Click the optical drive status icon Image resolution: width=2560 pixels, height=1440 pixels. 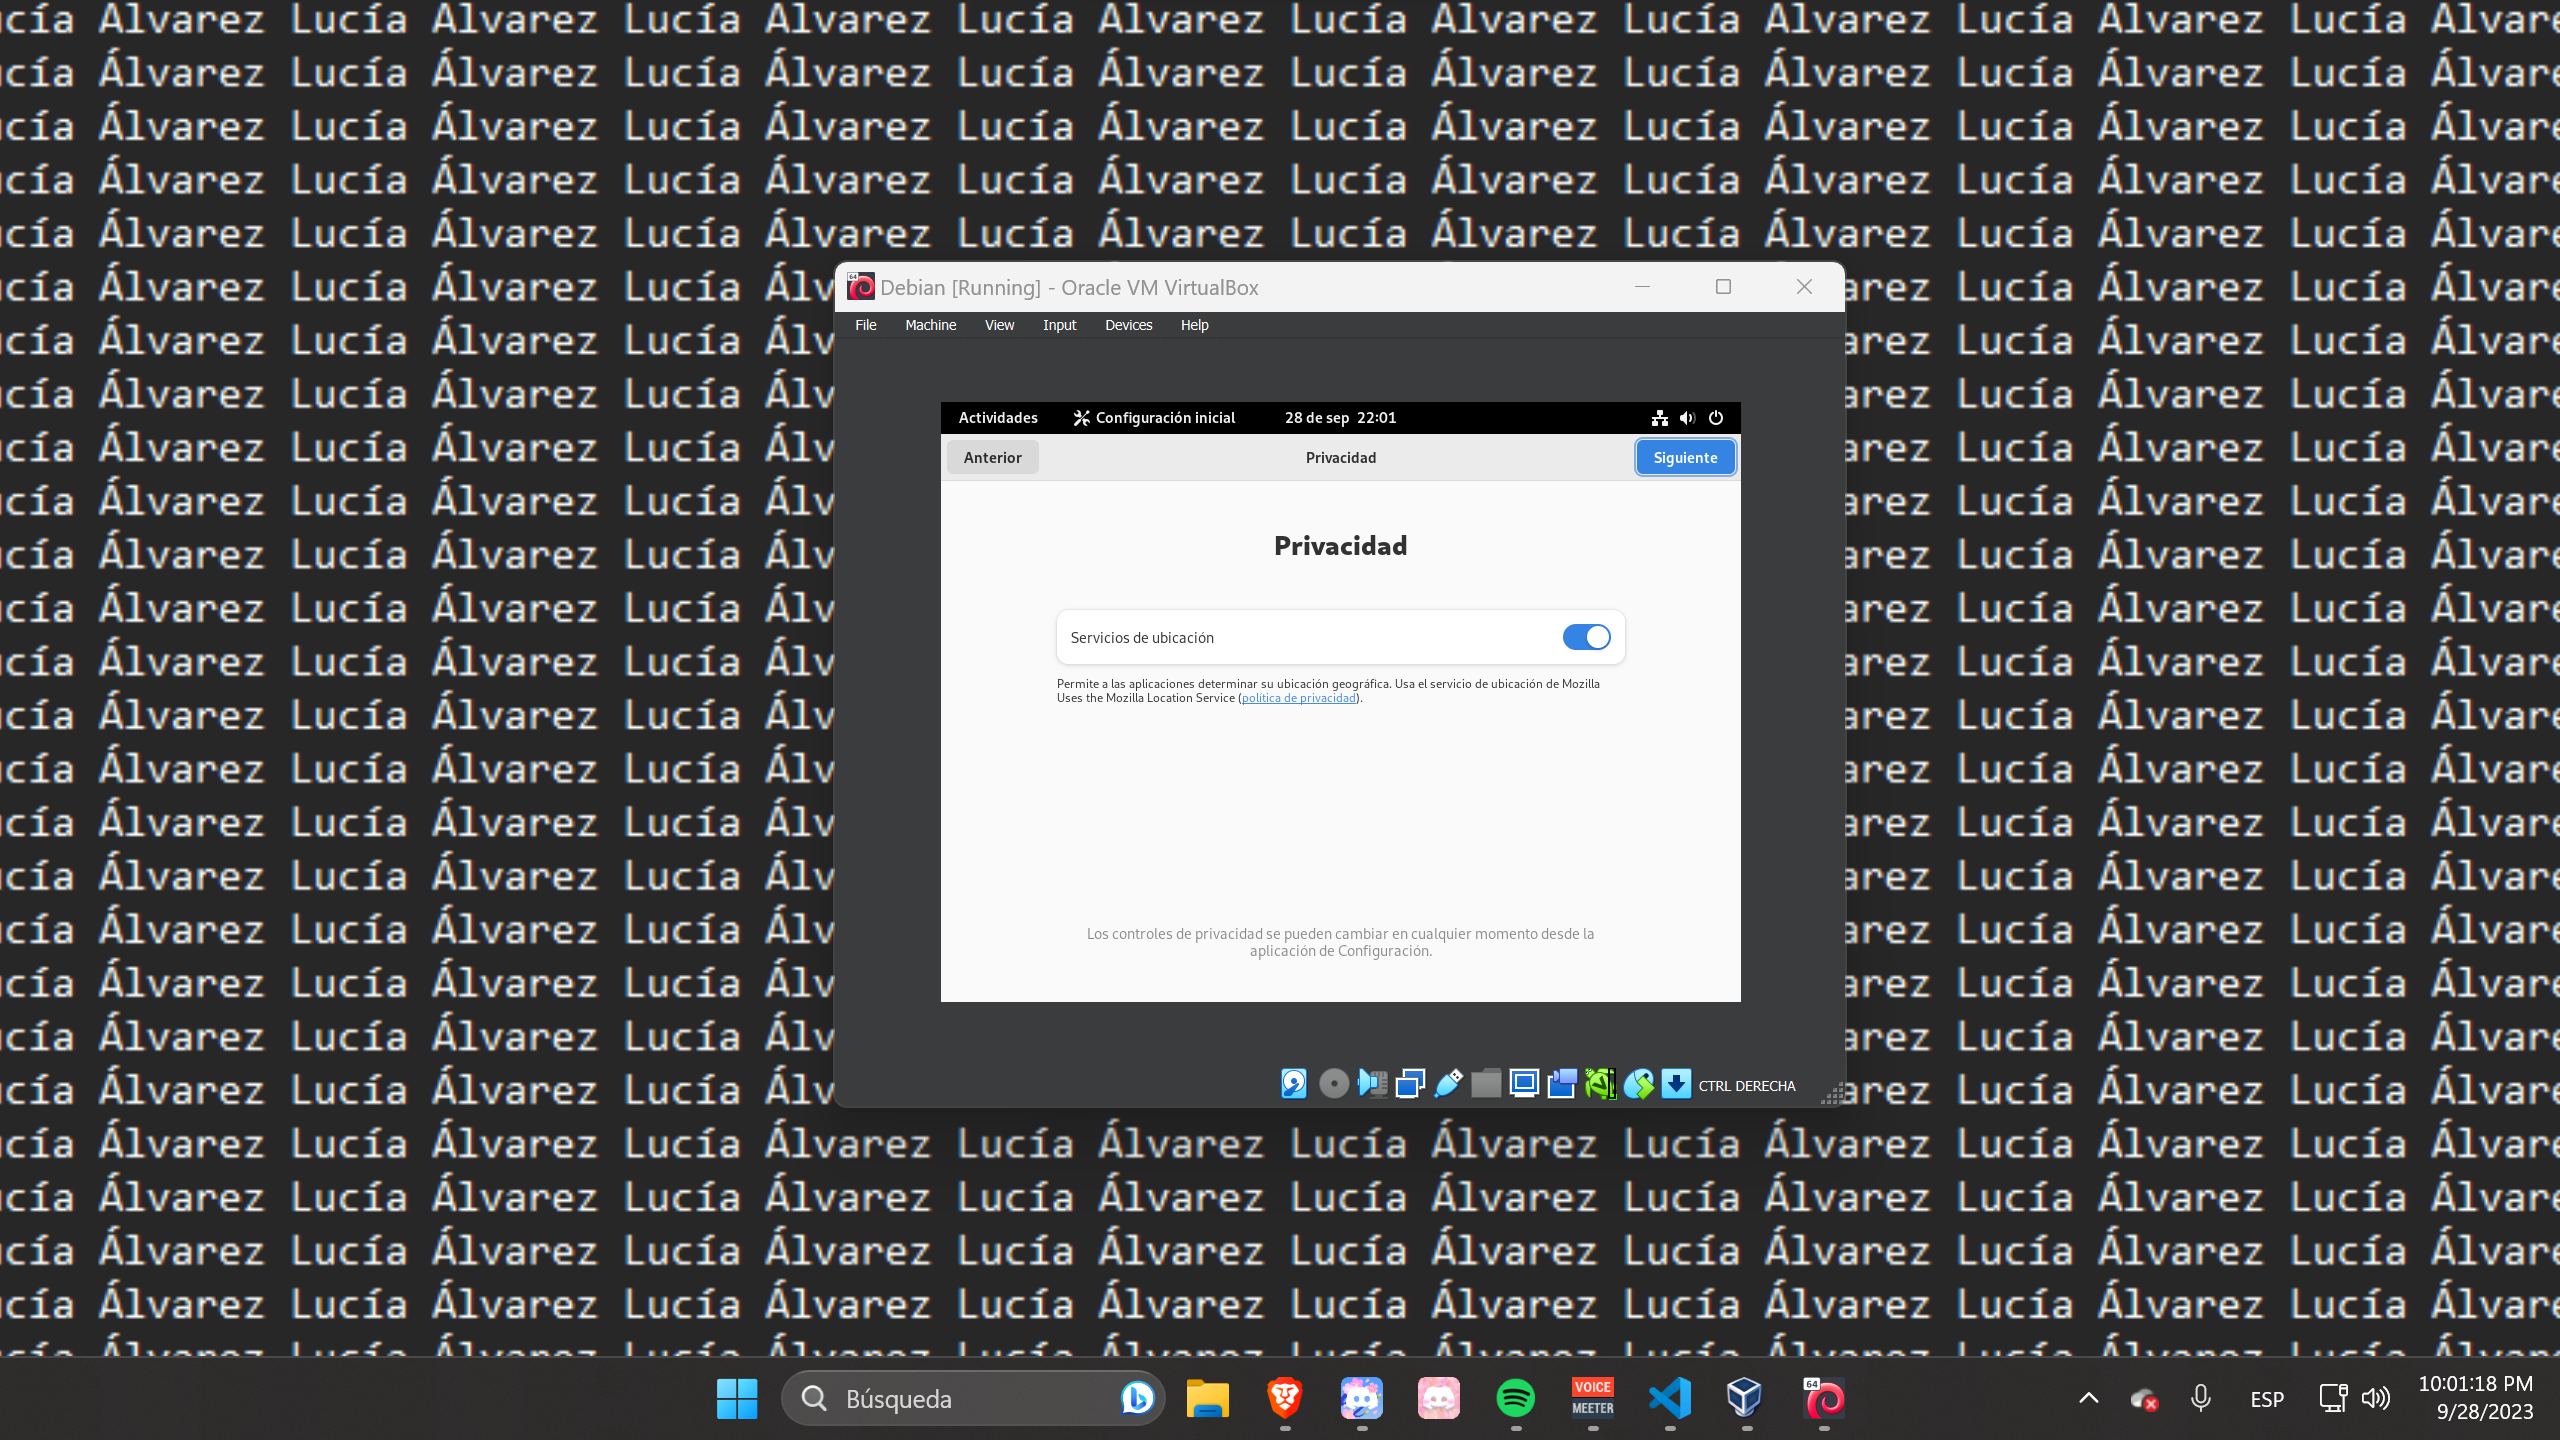tap(1333, 1084)
